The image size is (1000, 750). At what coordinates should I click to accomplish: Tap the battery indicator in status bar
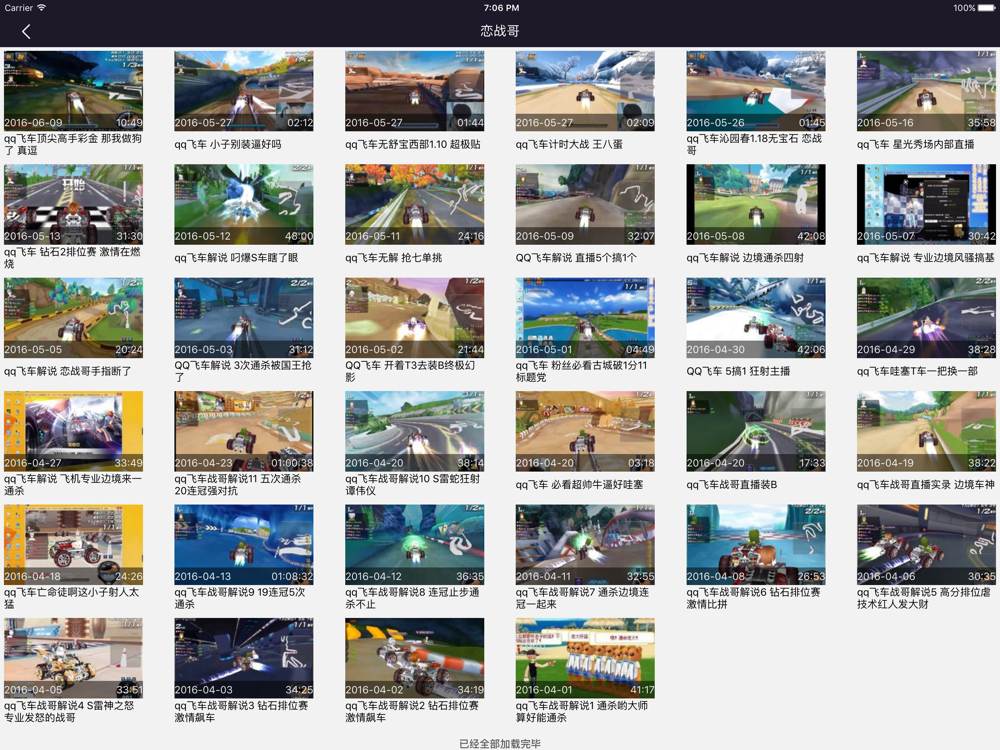[987, 8]
